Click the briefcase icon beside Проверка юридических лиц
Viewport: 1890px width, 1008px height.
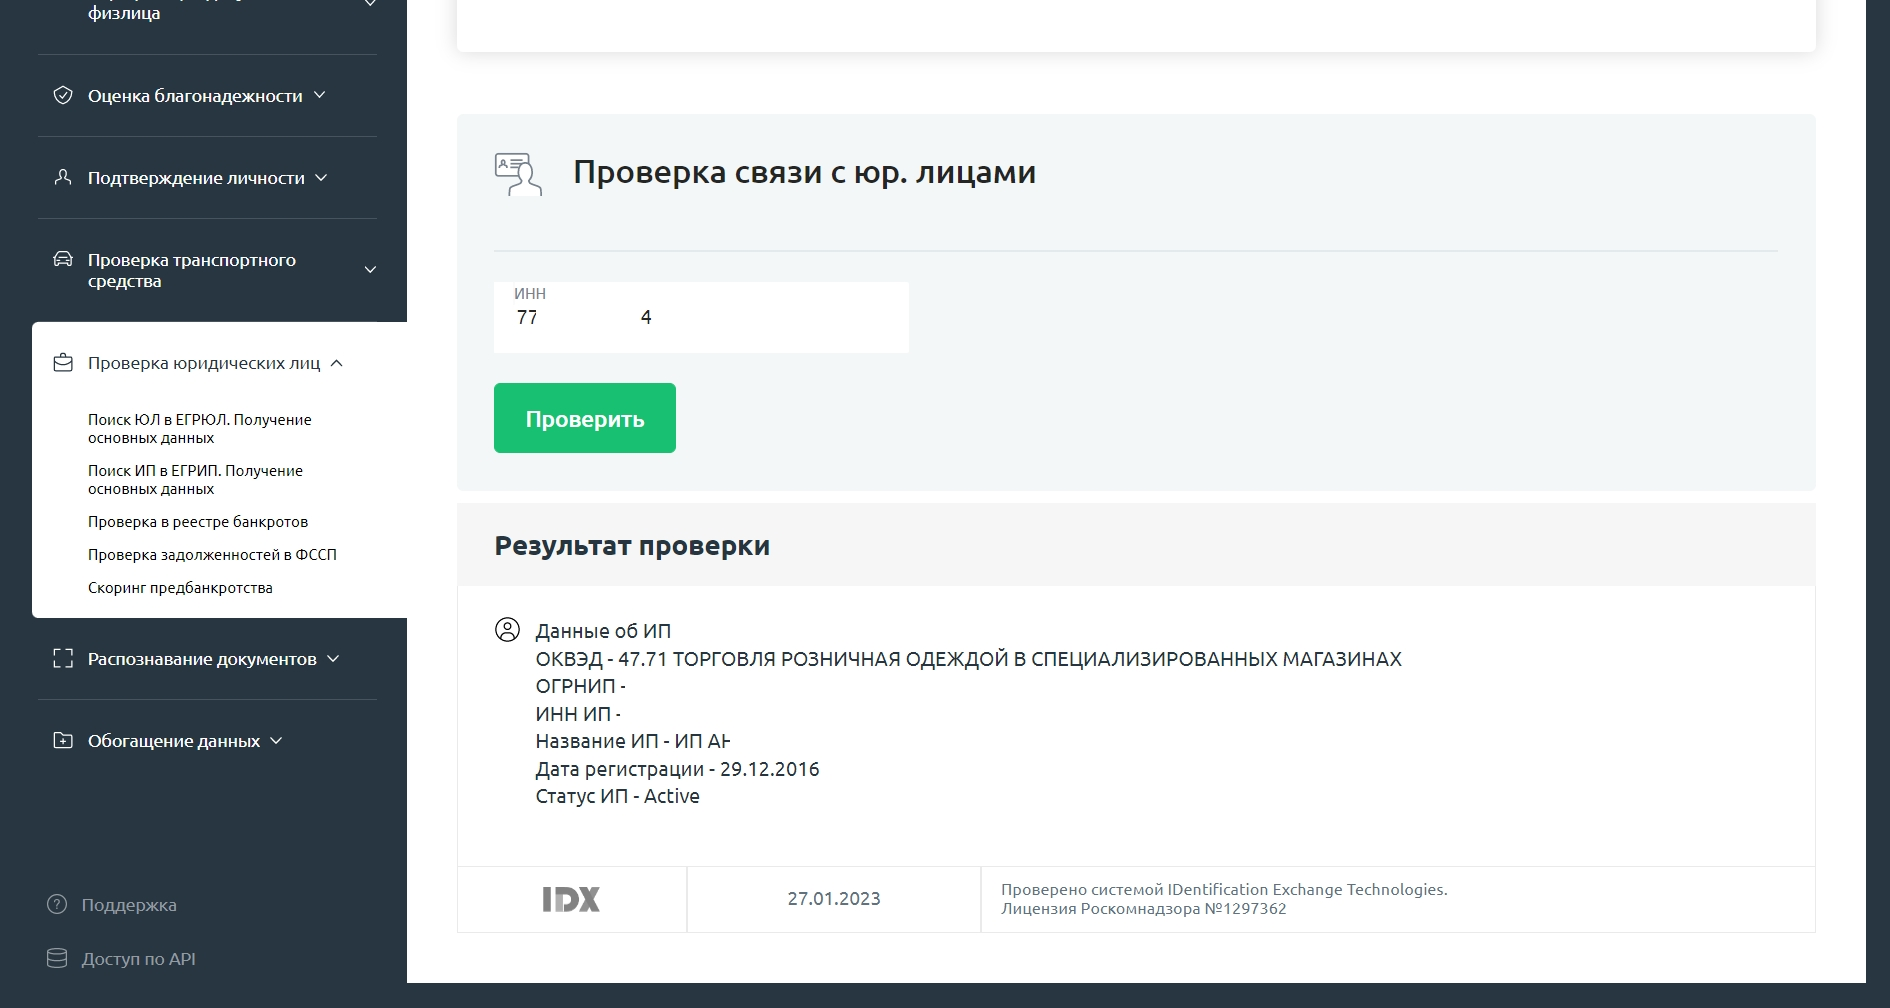pyautogui.click(x=62, y=363)
